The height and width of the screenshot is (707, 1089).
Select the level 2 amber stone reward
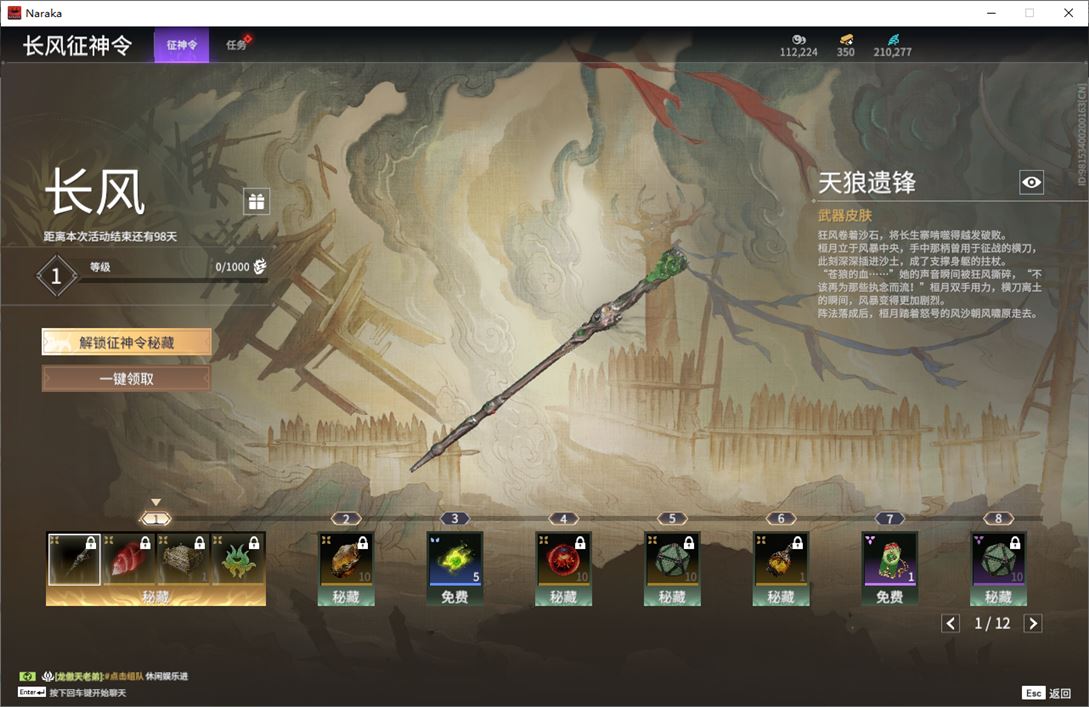pos(346,558)
